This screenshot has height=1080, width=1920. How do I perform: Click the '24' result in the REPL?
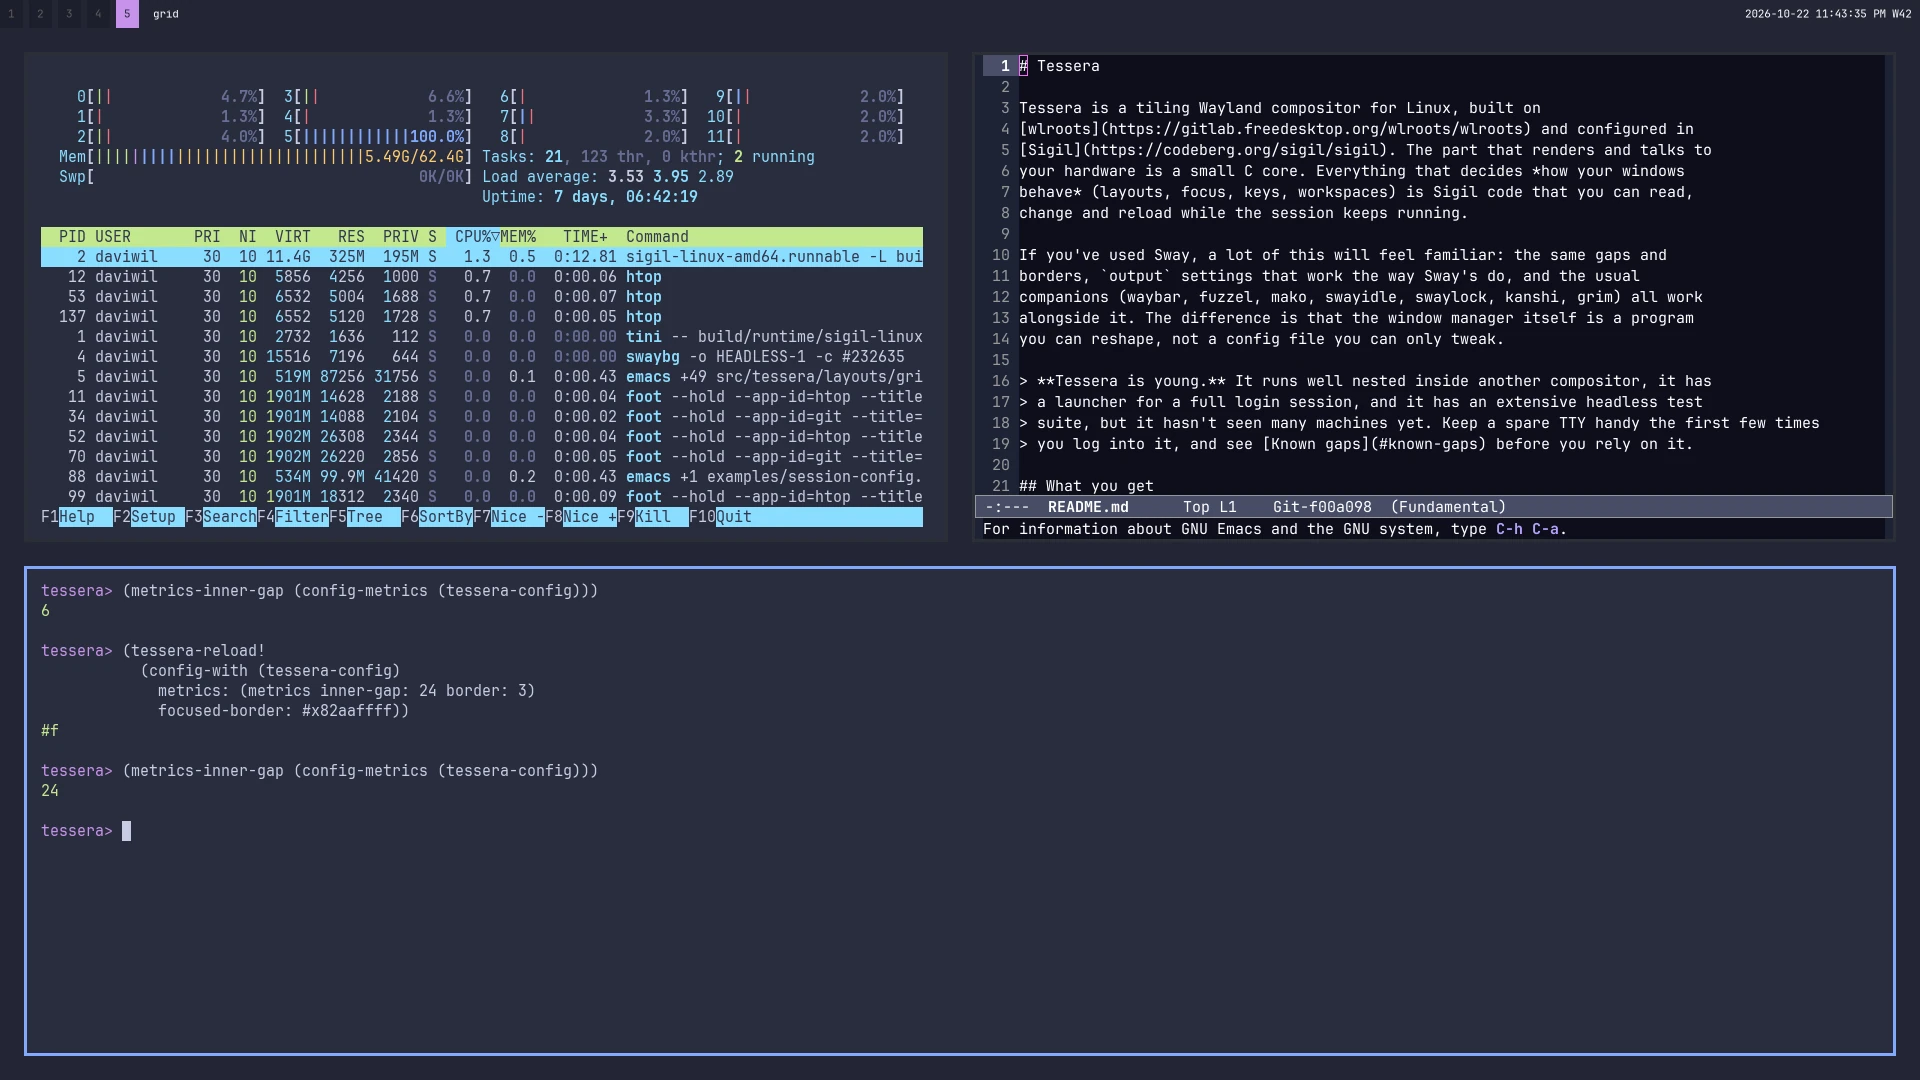(x=50, y=791)
